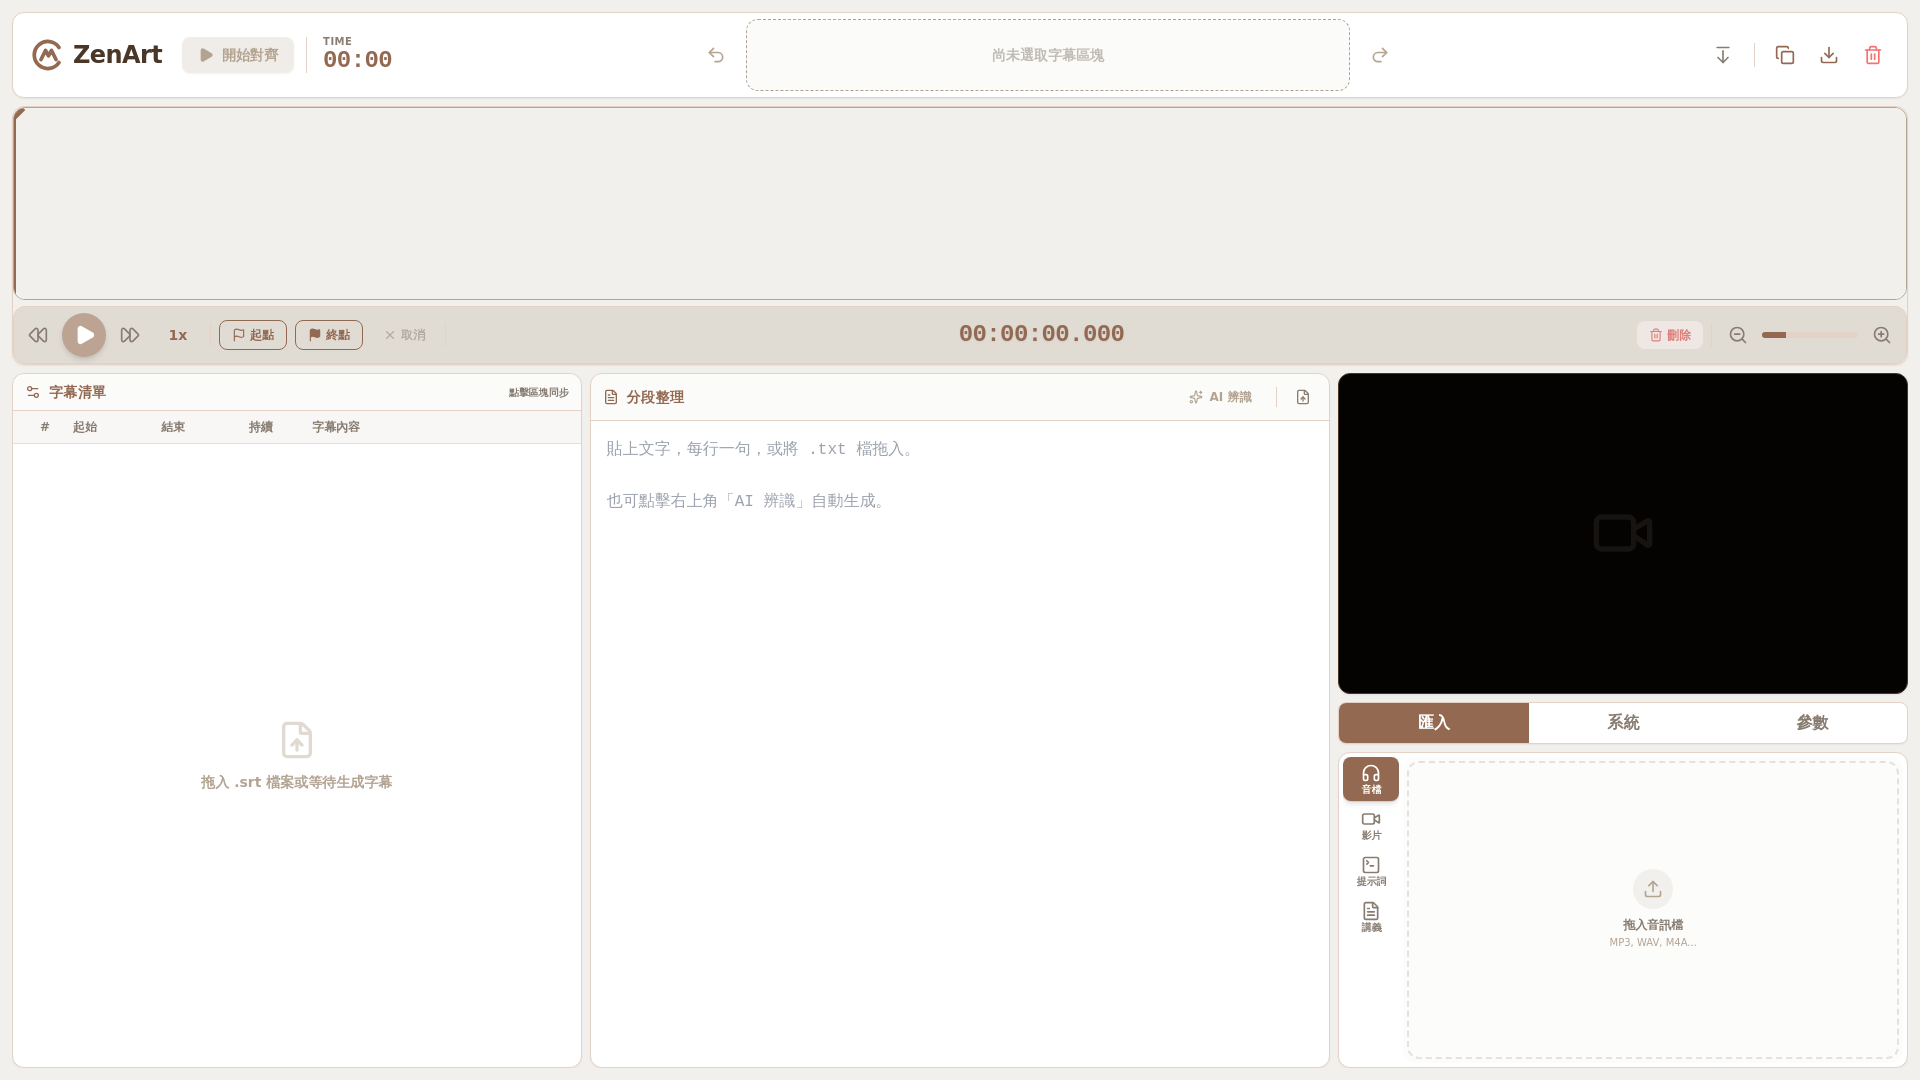Screen dimensions: 1920x1080
Task: Switch to the 參數 tab
Action: click(x=1812, y=722)
